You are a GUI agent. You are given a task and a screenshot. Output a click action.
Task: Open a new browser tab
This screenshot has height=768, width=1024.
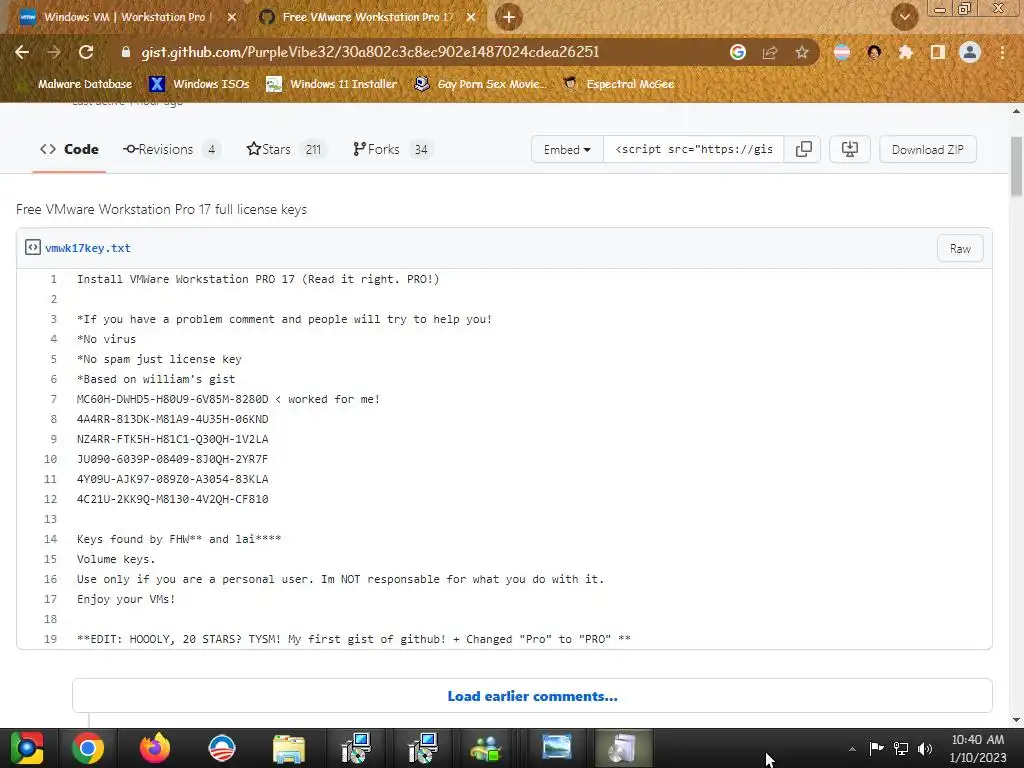point(509,17)
